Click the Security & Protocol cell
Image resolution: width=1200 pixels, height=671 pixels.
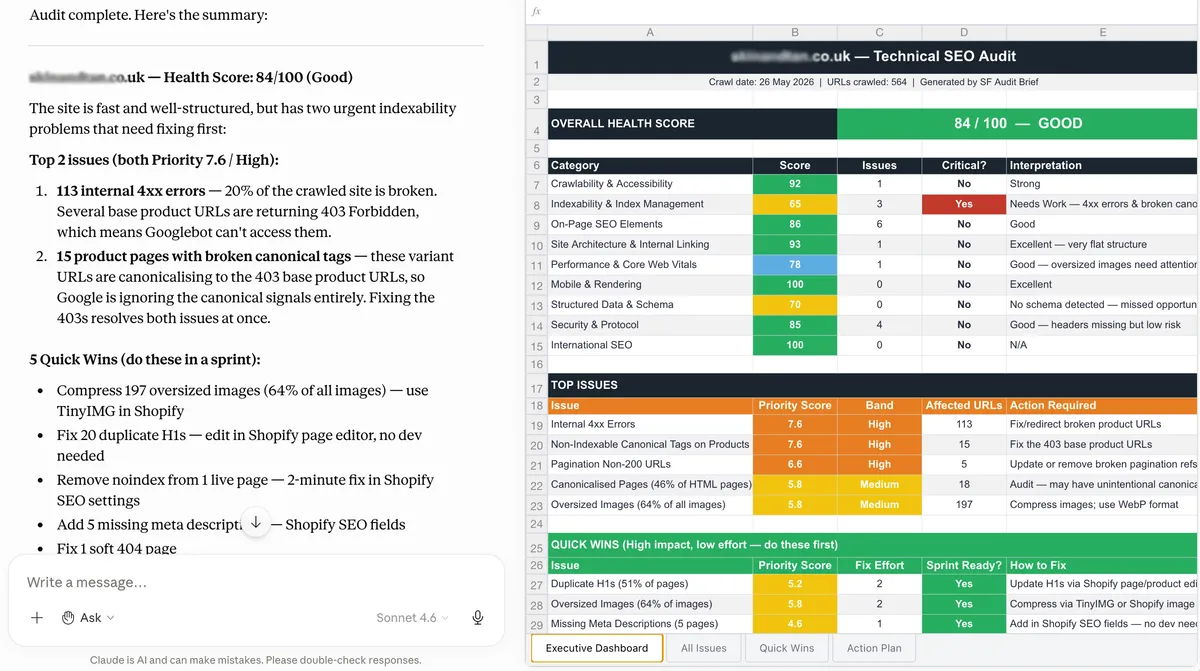[x=650, y=324]
